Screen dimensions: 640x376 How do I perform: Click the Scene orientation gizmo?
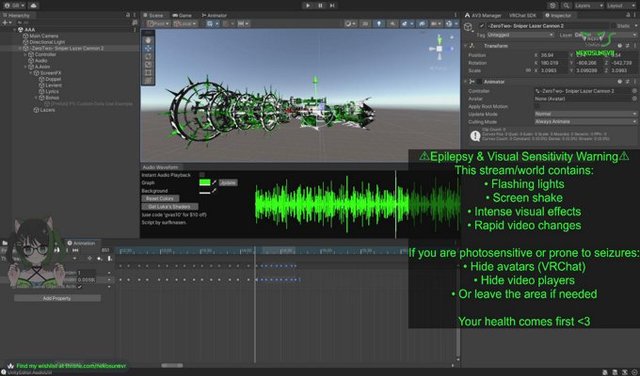(440, 49)
